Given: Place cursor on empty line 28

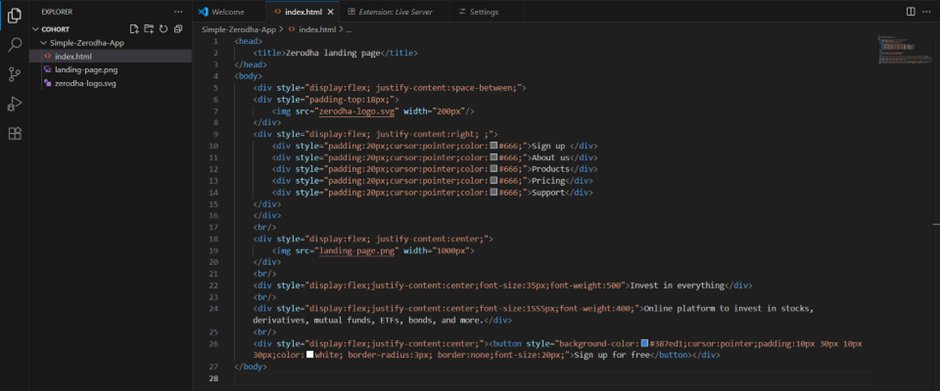Looking at the screenshot, I should point(552,378).
